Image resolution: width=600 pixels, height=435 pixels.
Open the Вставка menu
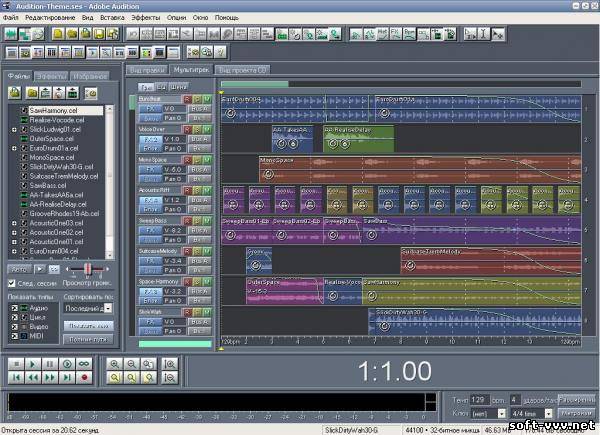tap(112, 18)
